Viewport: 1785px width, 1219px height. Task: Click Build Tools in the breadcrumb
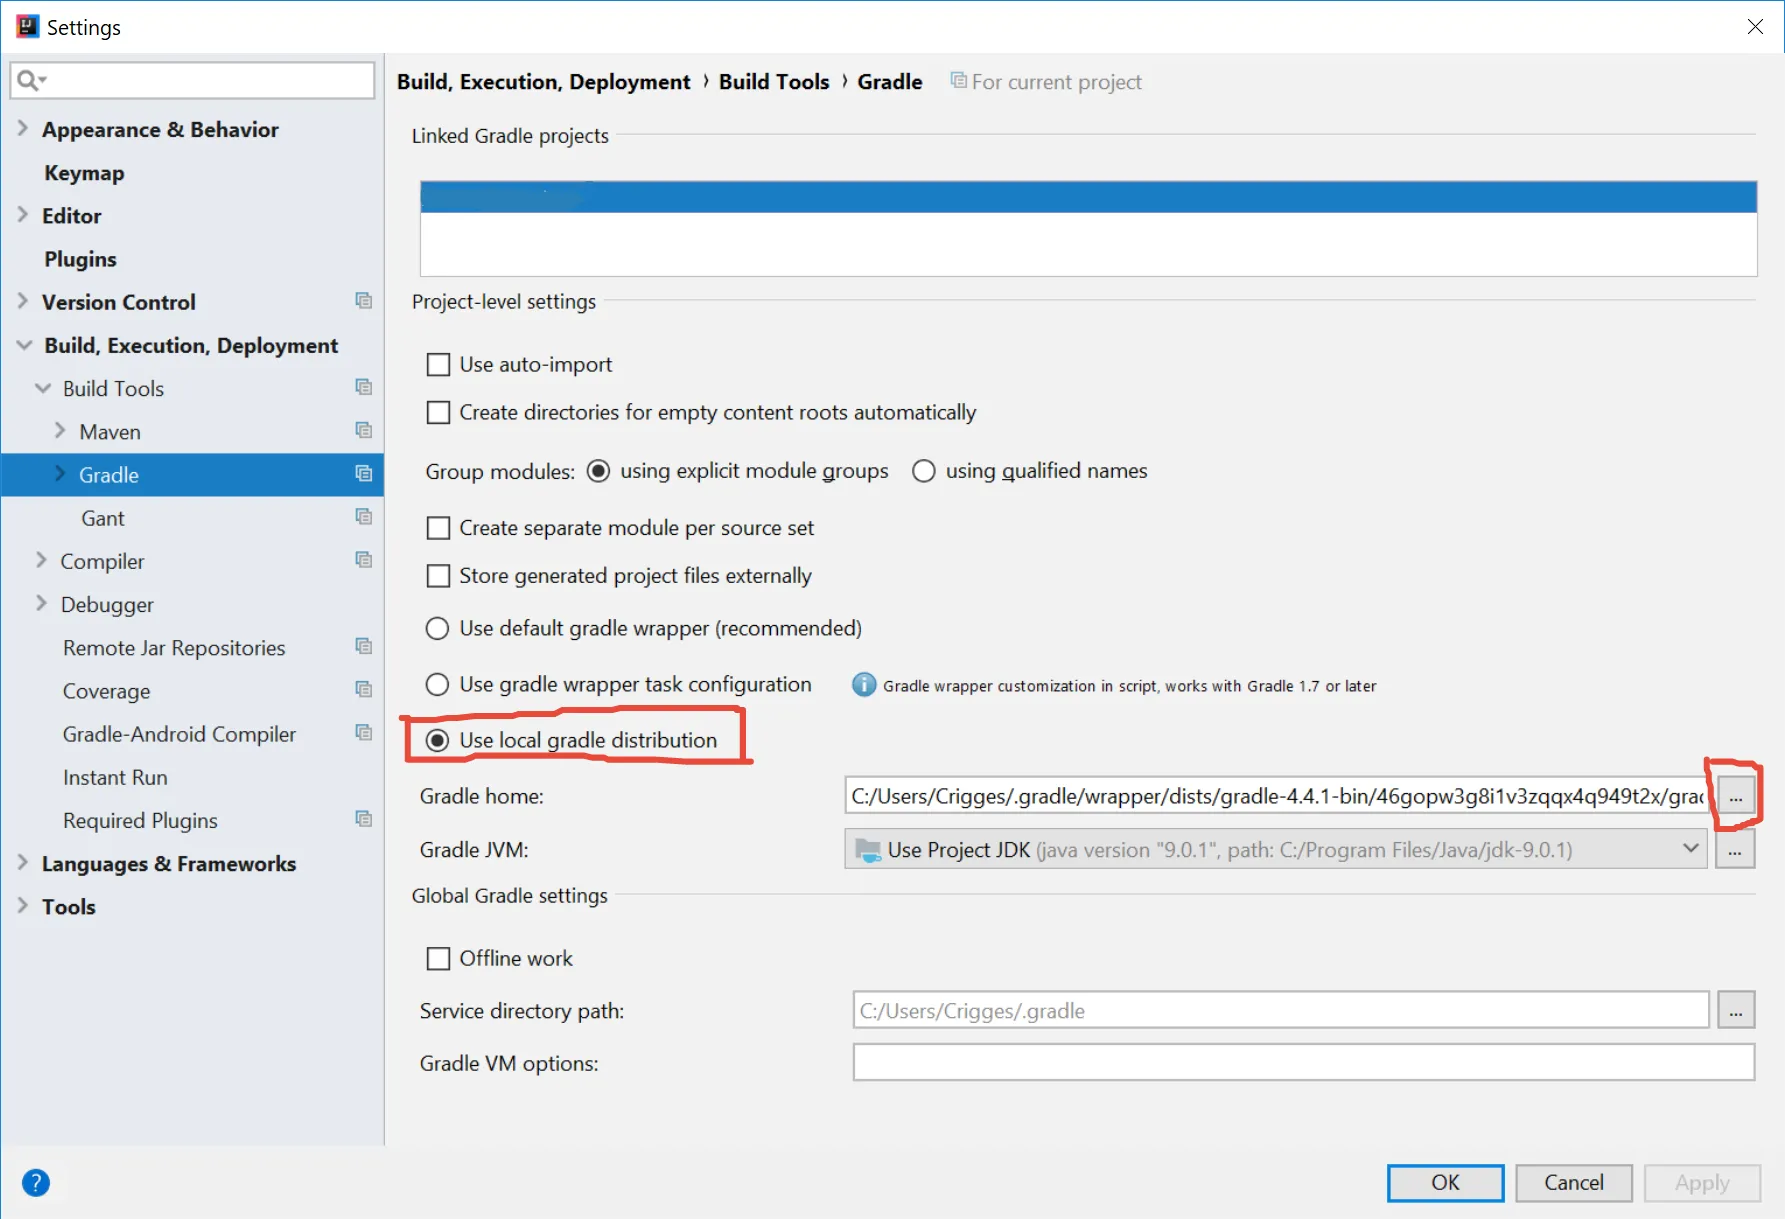pos(774,82)
